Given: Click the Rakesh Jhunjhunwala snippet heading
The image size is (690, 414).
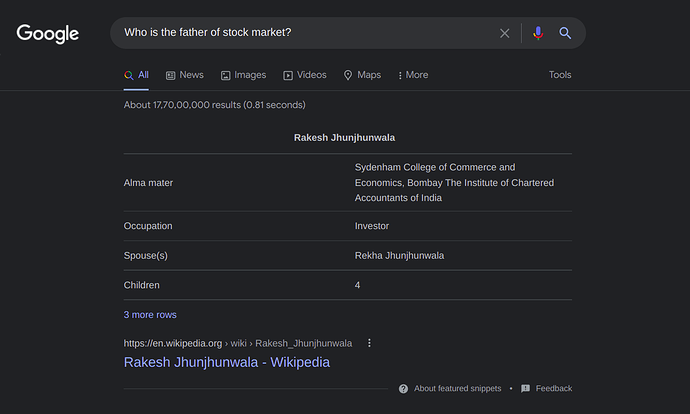Looking at the screenshot, I should pos(345,138).
